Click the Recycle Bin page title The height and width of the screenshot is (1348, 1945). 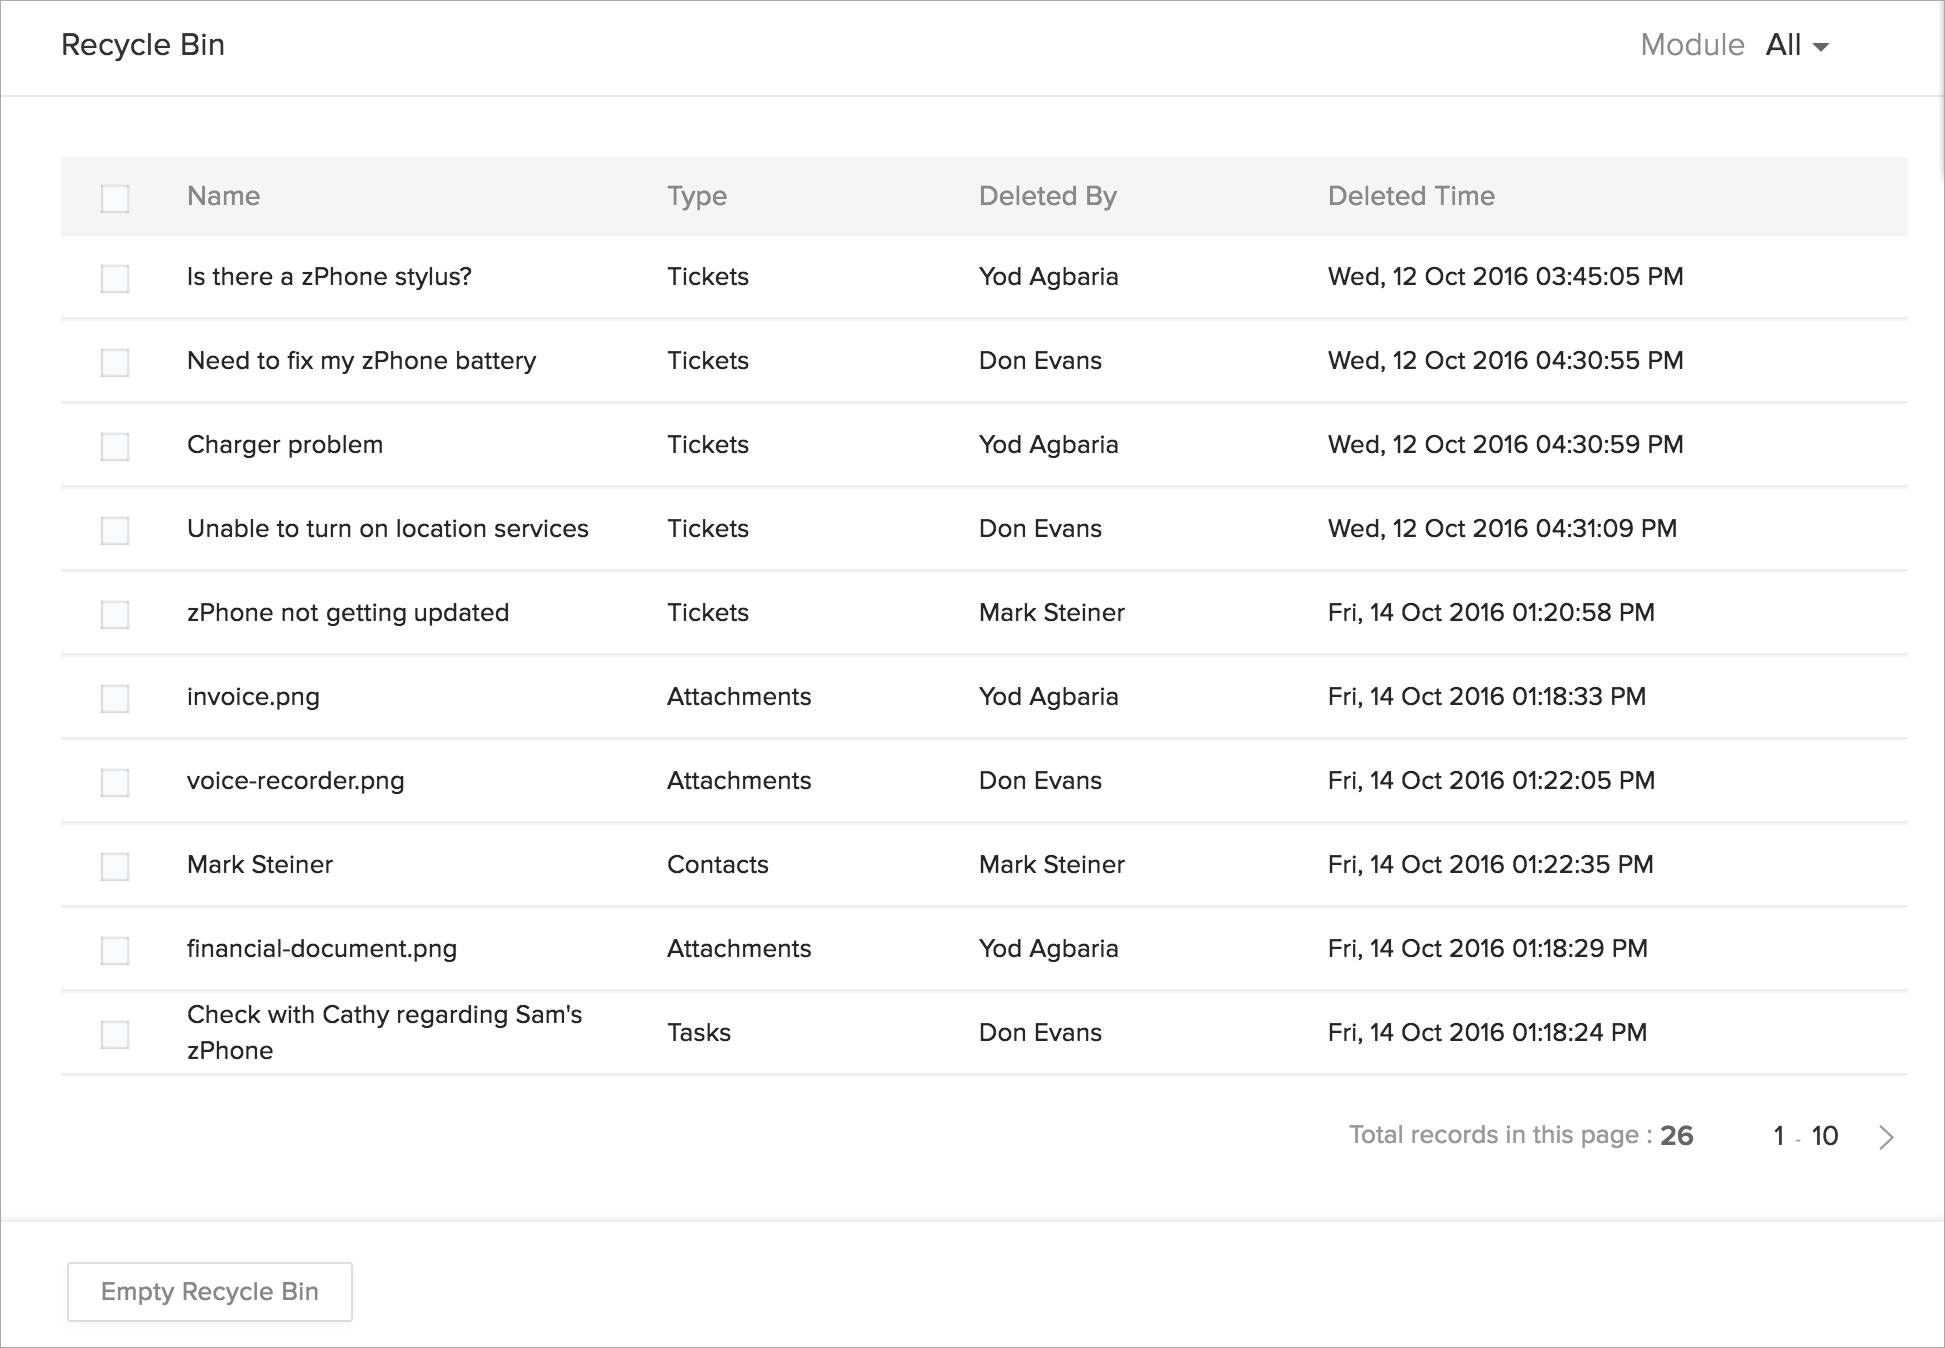tap(143, 45)
